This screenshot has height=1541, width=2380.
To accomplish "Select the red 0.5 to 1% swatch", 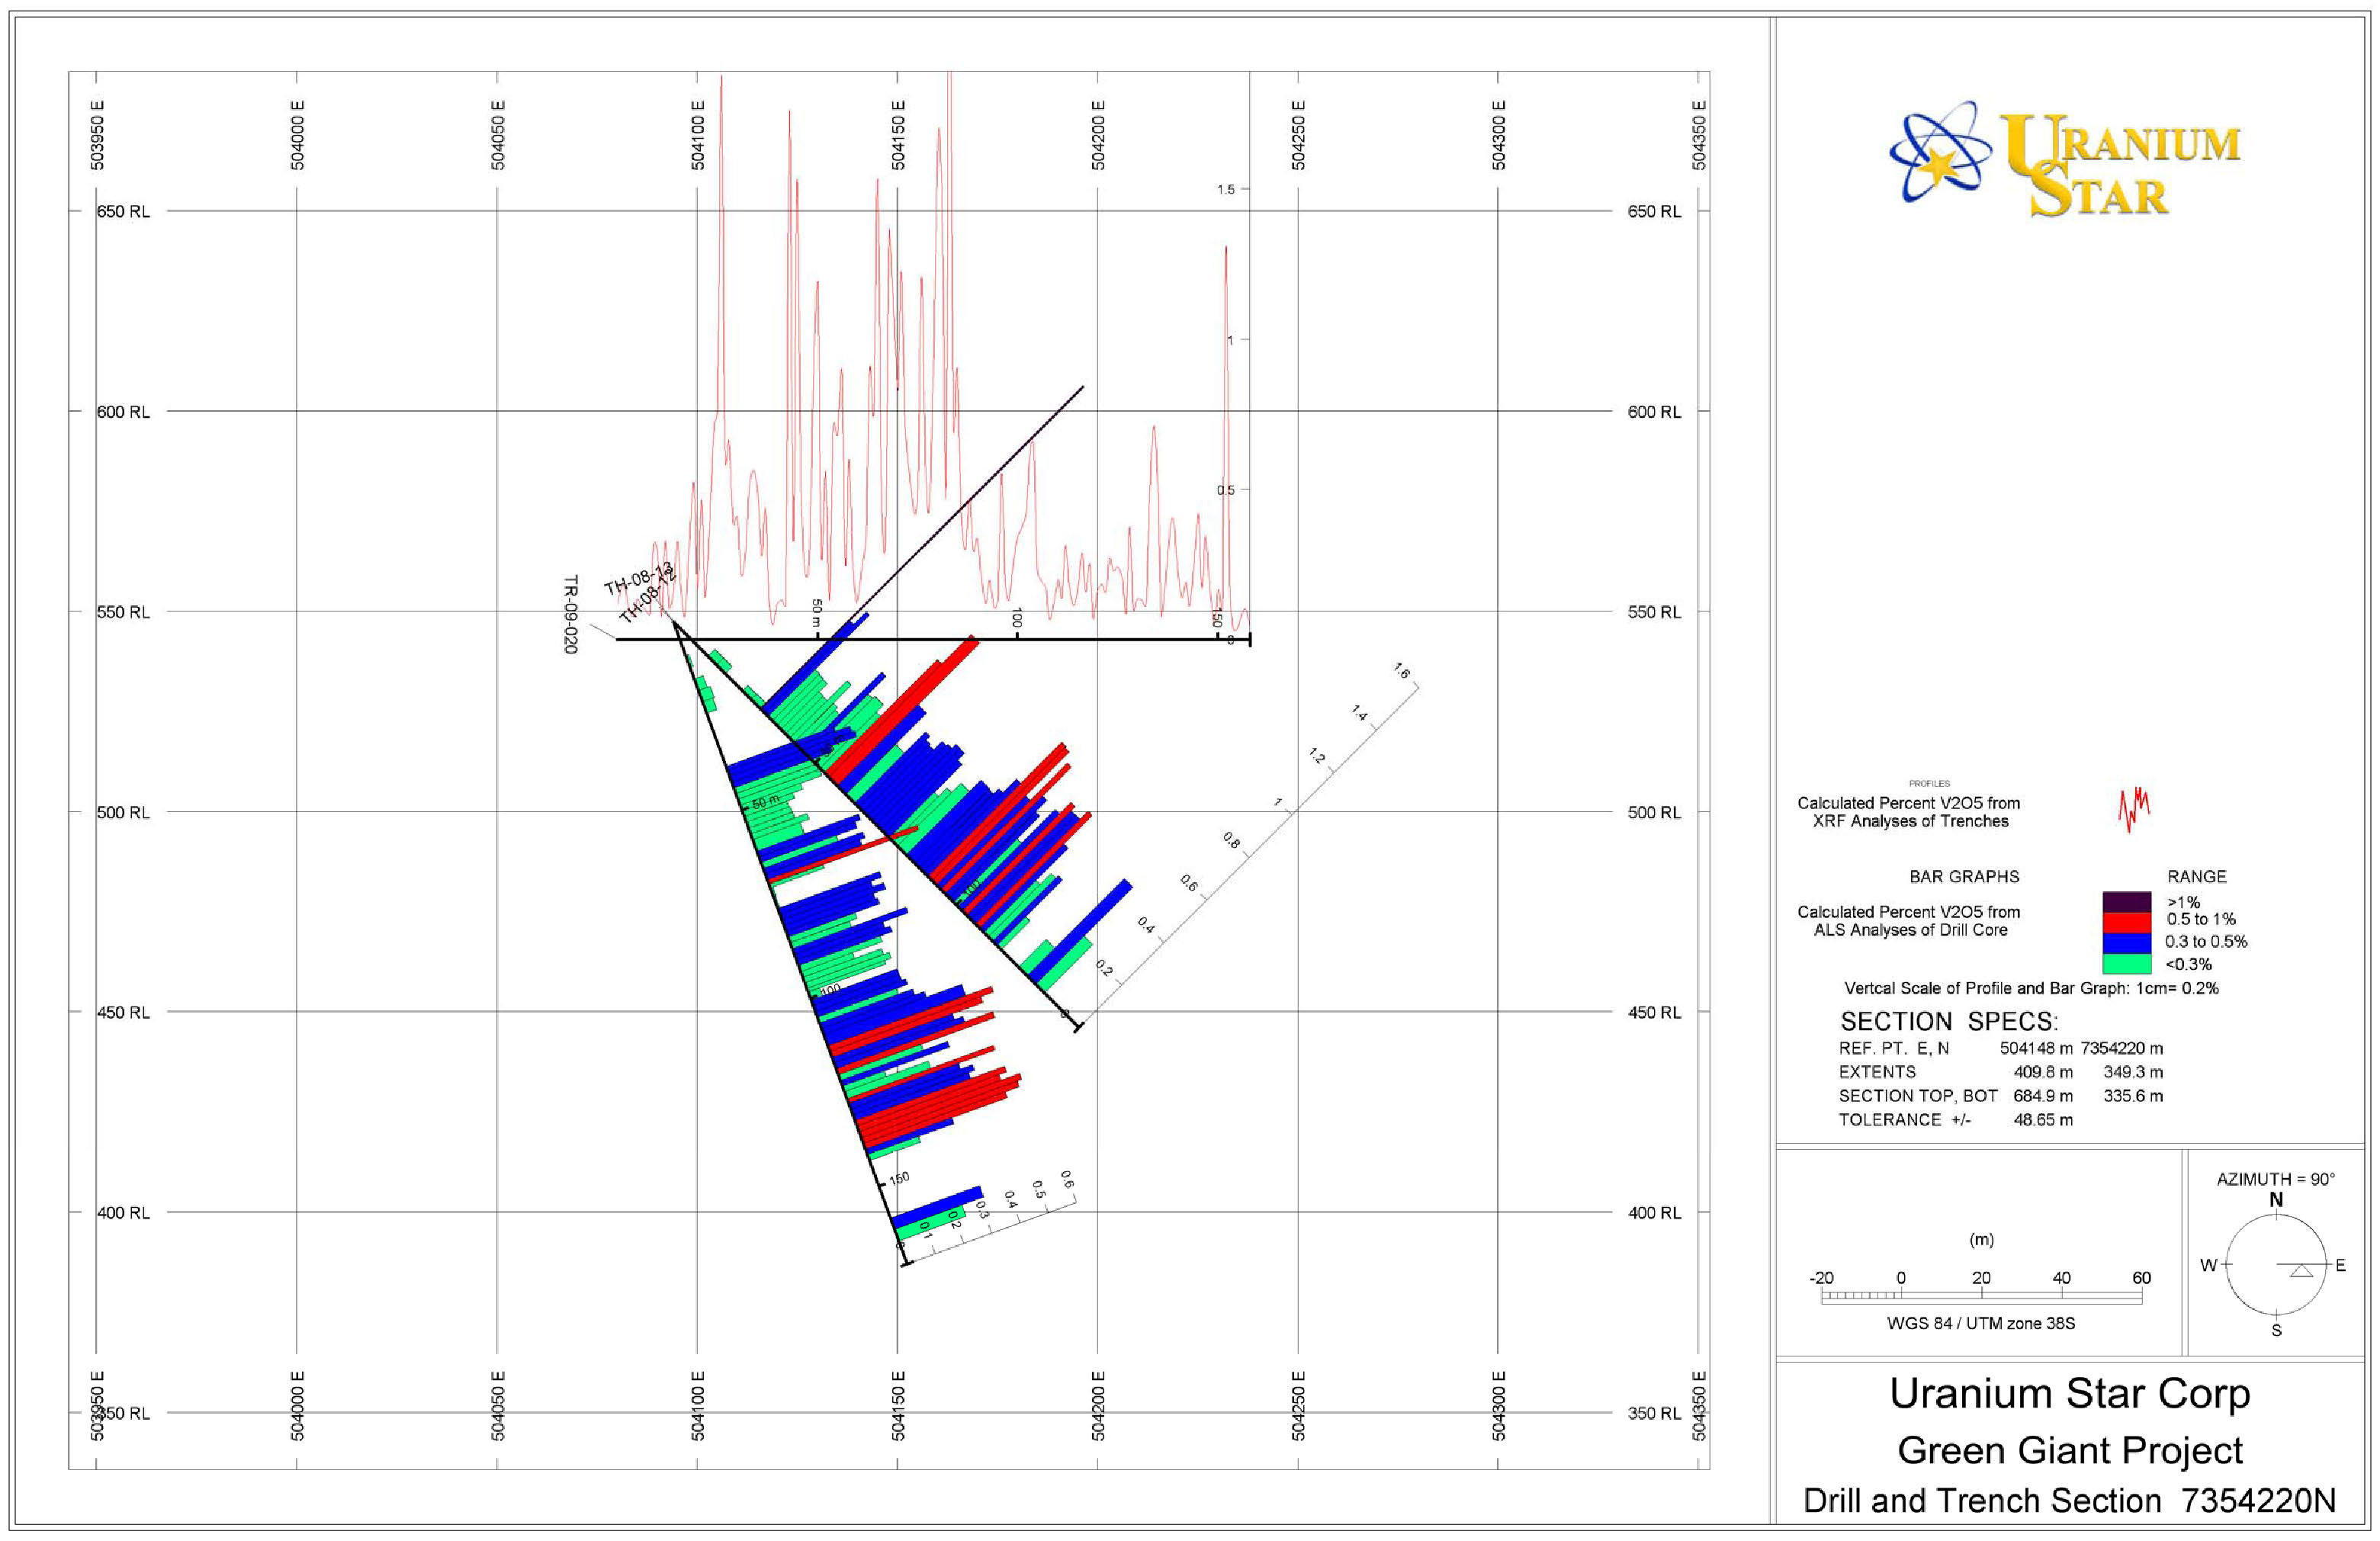I will [x=2126, y=922].
